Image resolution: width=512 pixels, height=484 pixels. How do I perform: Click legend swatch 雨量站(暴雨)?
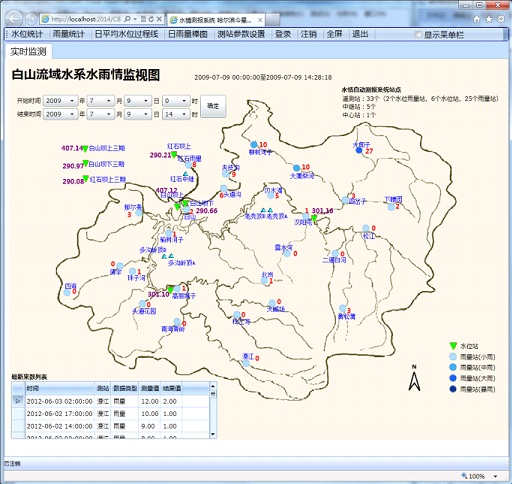(453, 389)
